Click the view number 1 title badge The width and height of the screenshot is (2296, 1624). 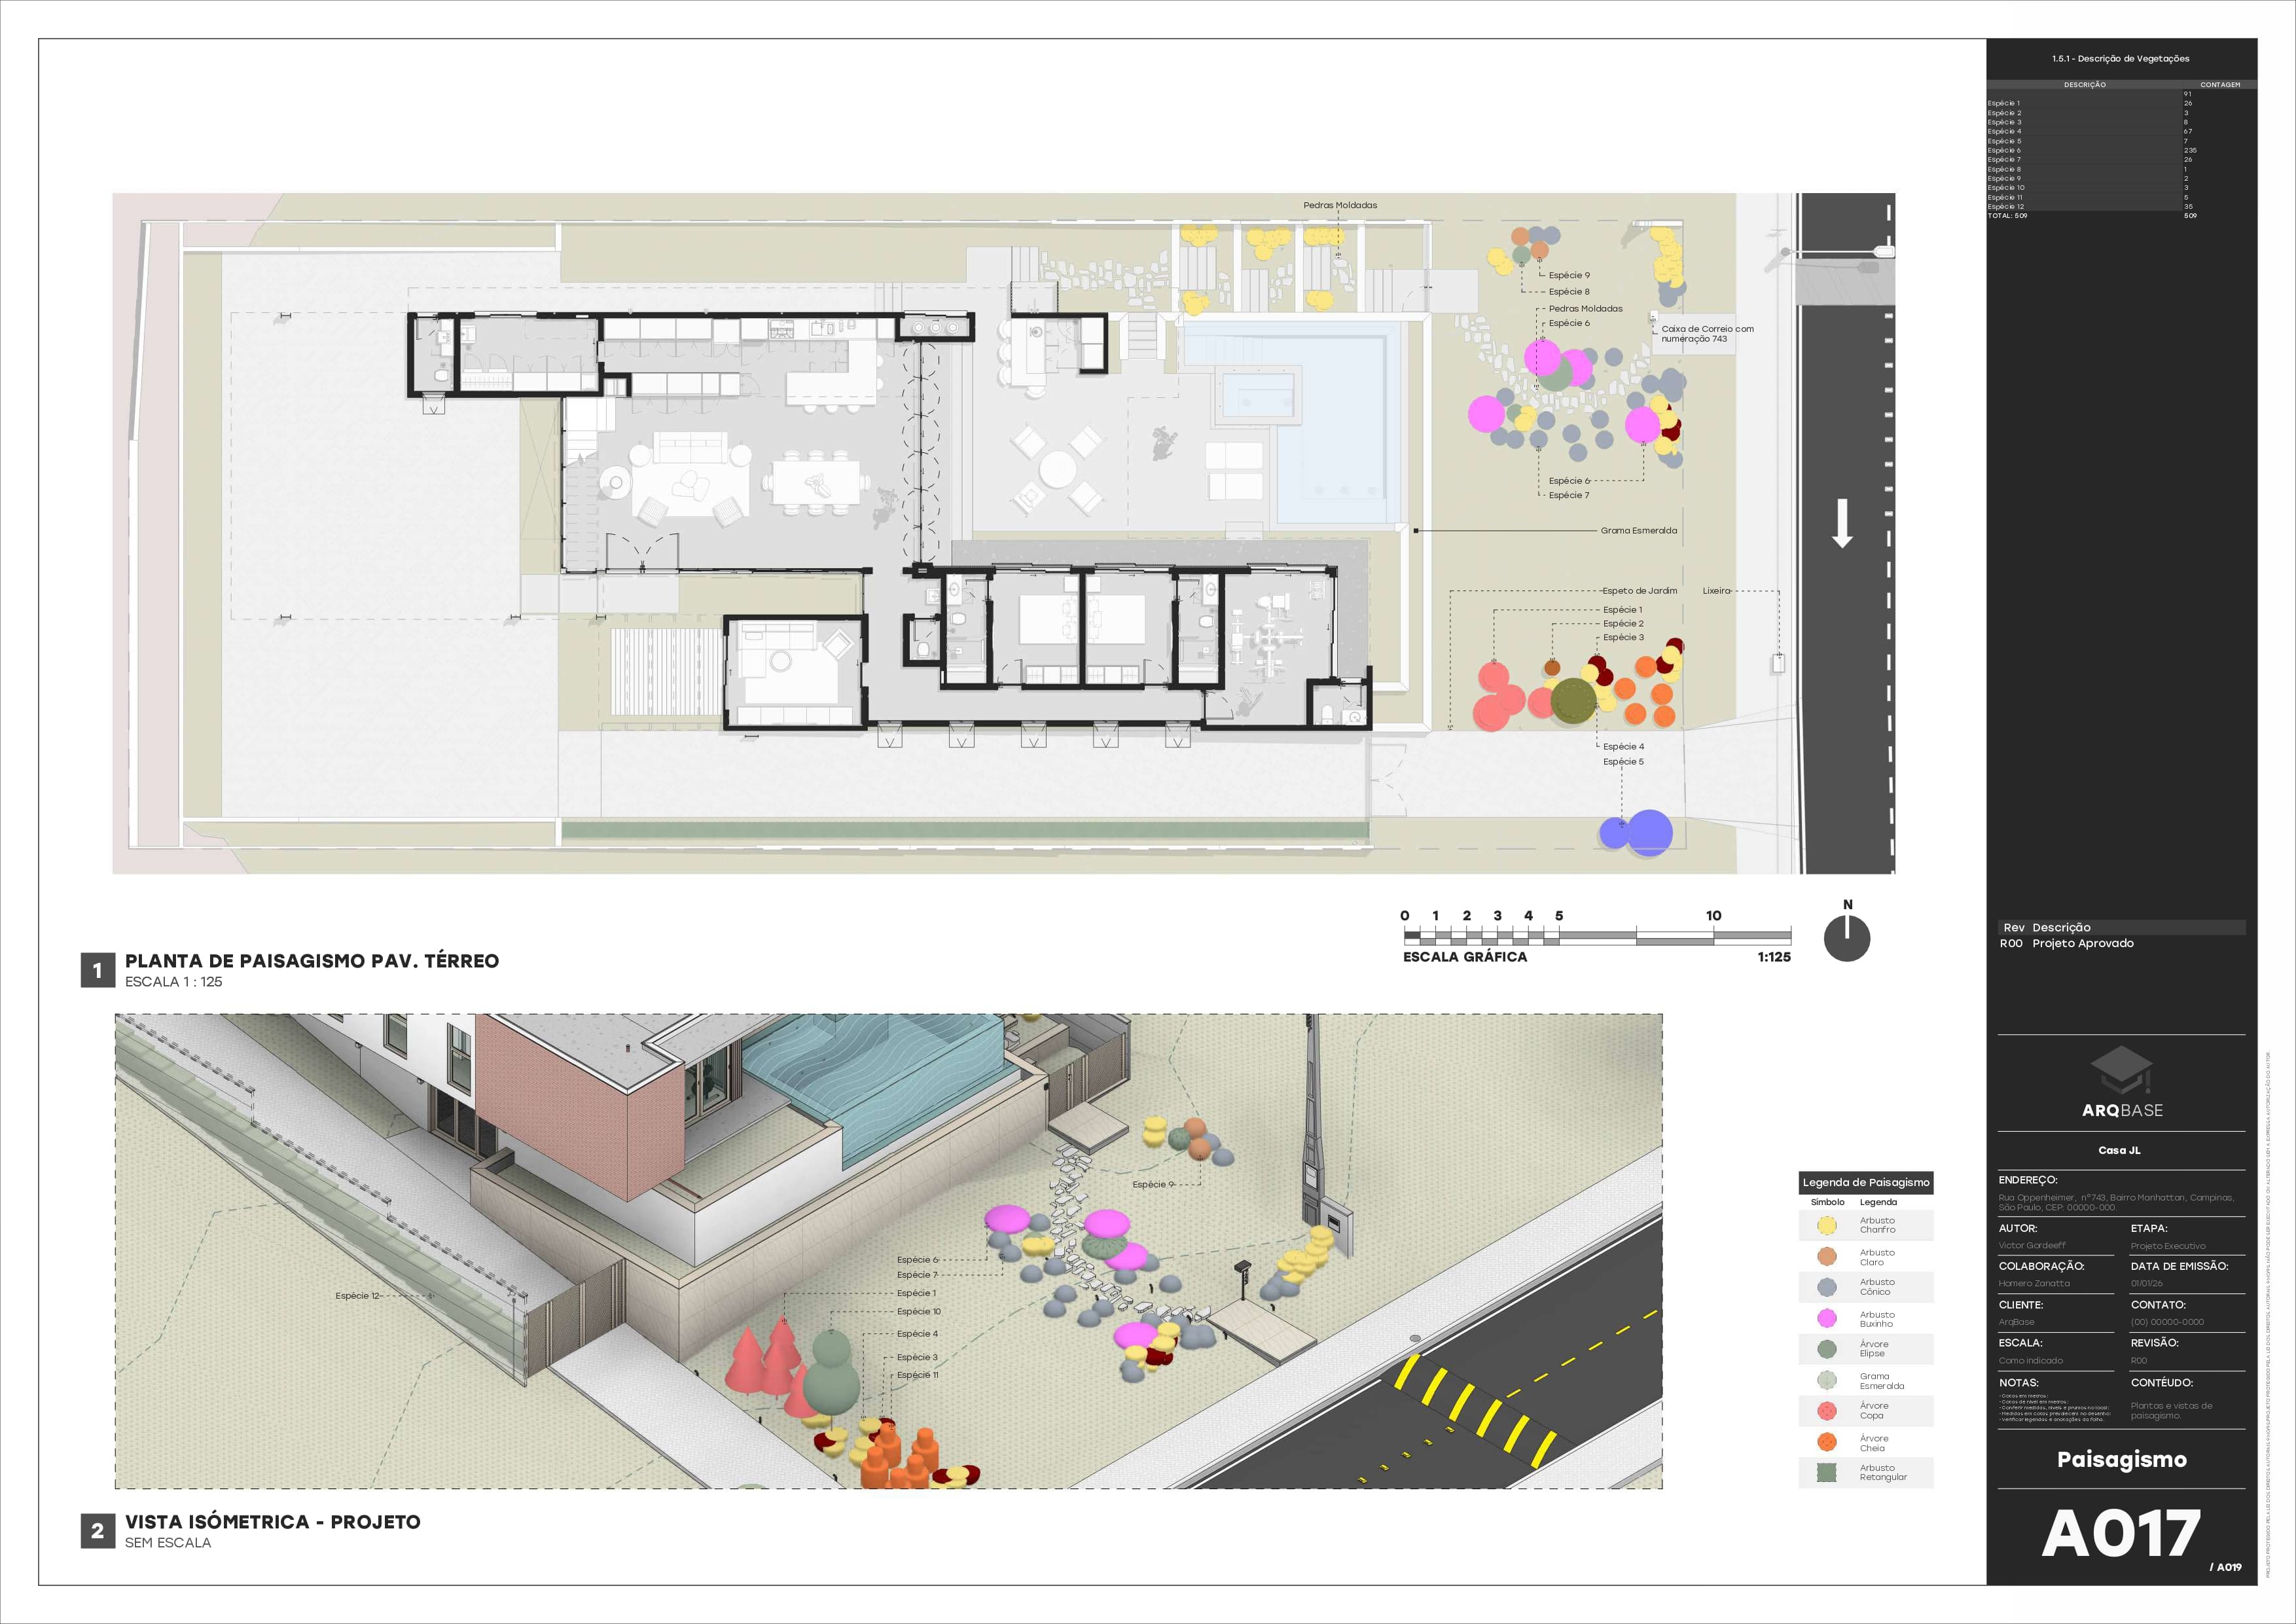(x=97, y=970)
